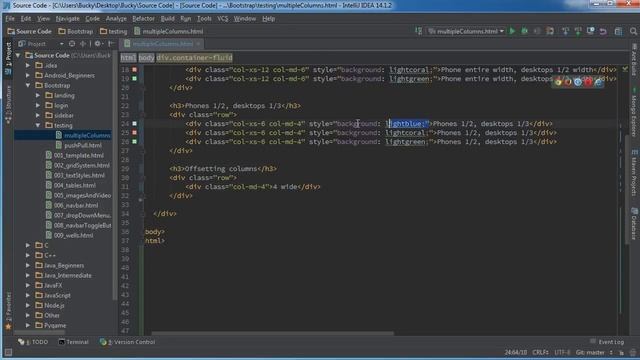This screenshot has height=360, width=640.
Task: Open the VCS menu
Action: (222, 19)
